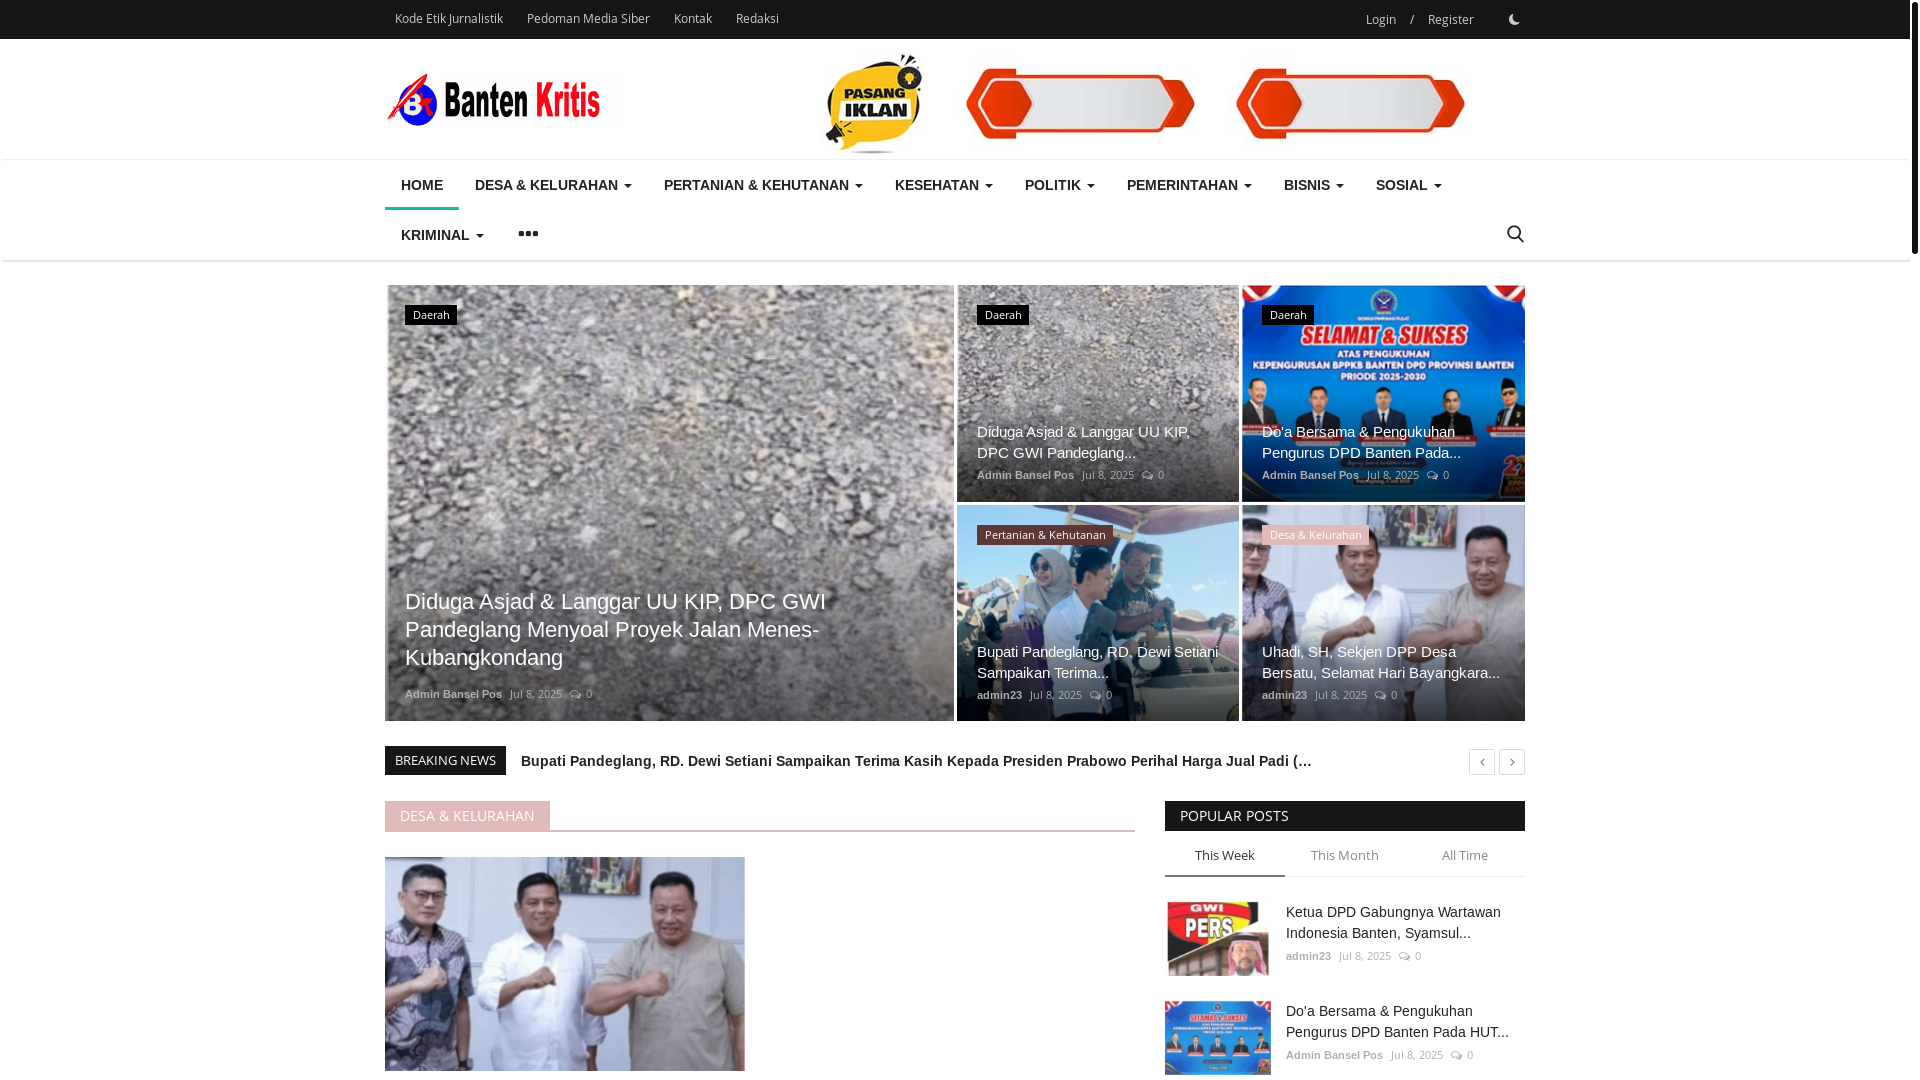
Task: Expand Kesehatan menu dropdown
Action: [944, 185]
